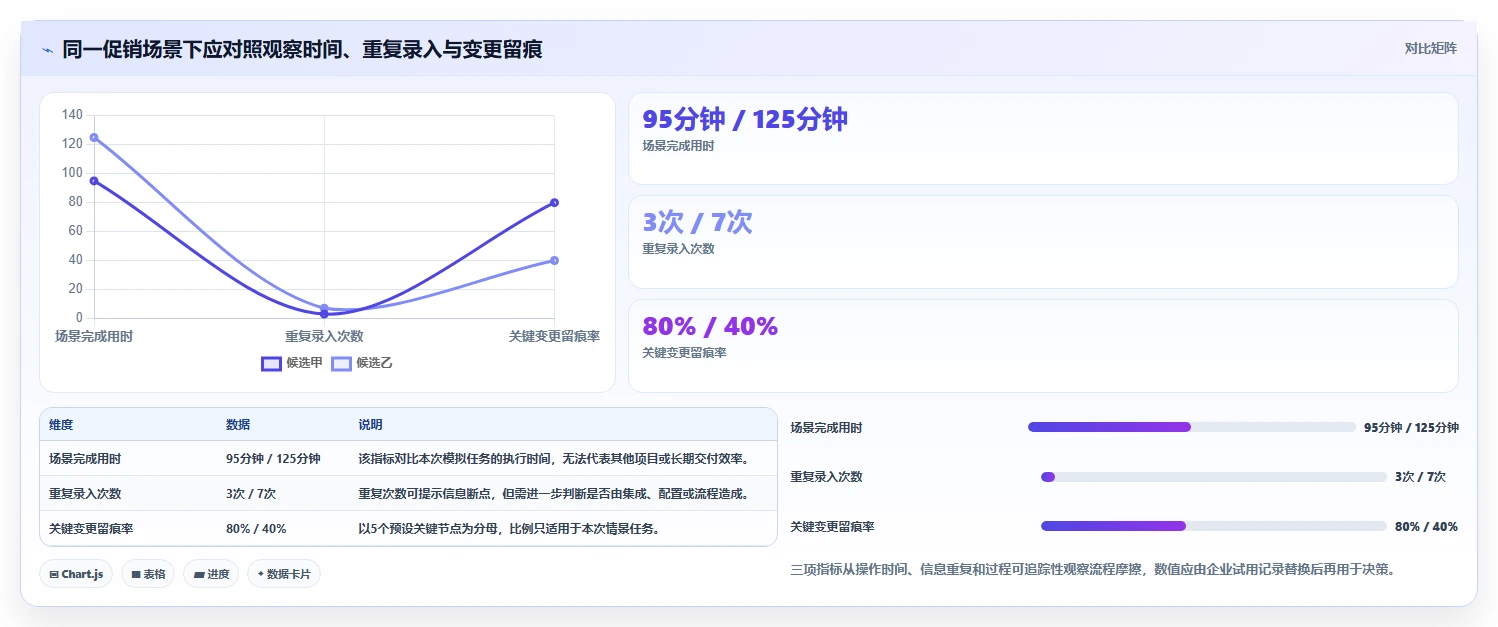
Task: Click 候选乙 data point at 关键变更留痕率
Action: 554,261
